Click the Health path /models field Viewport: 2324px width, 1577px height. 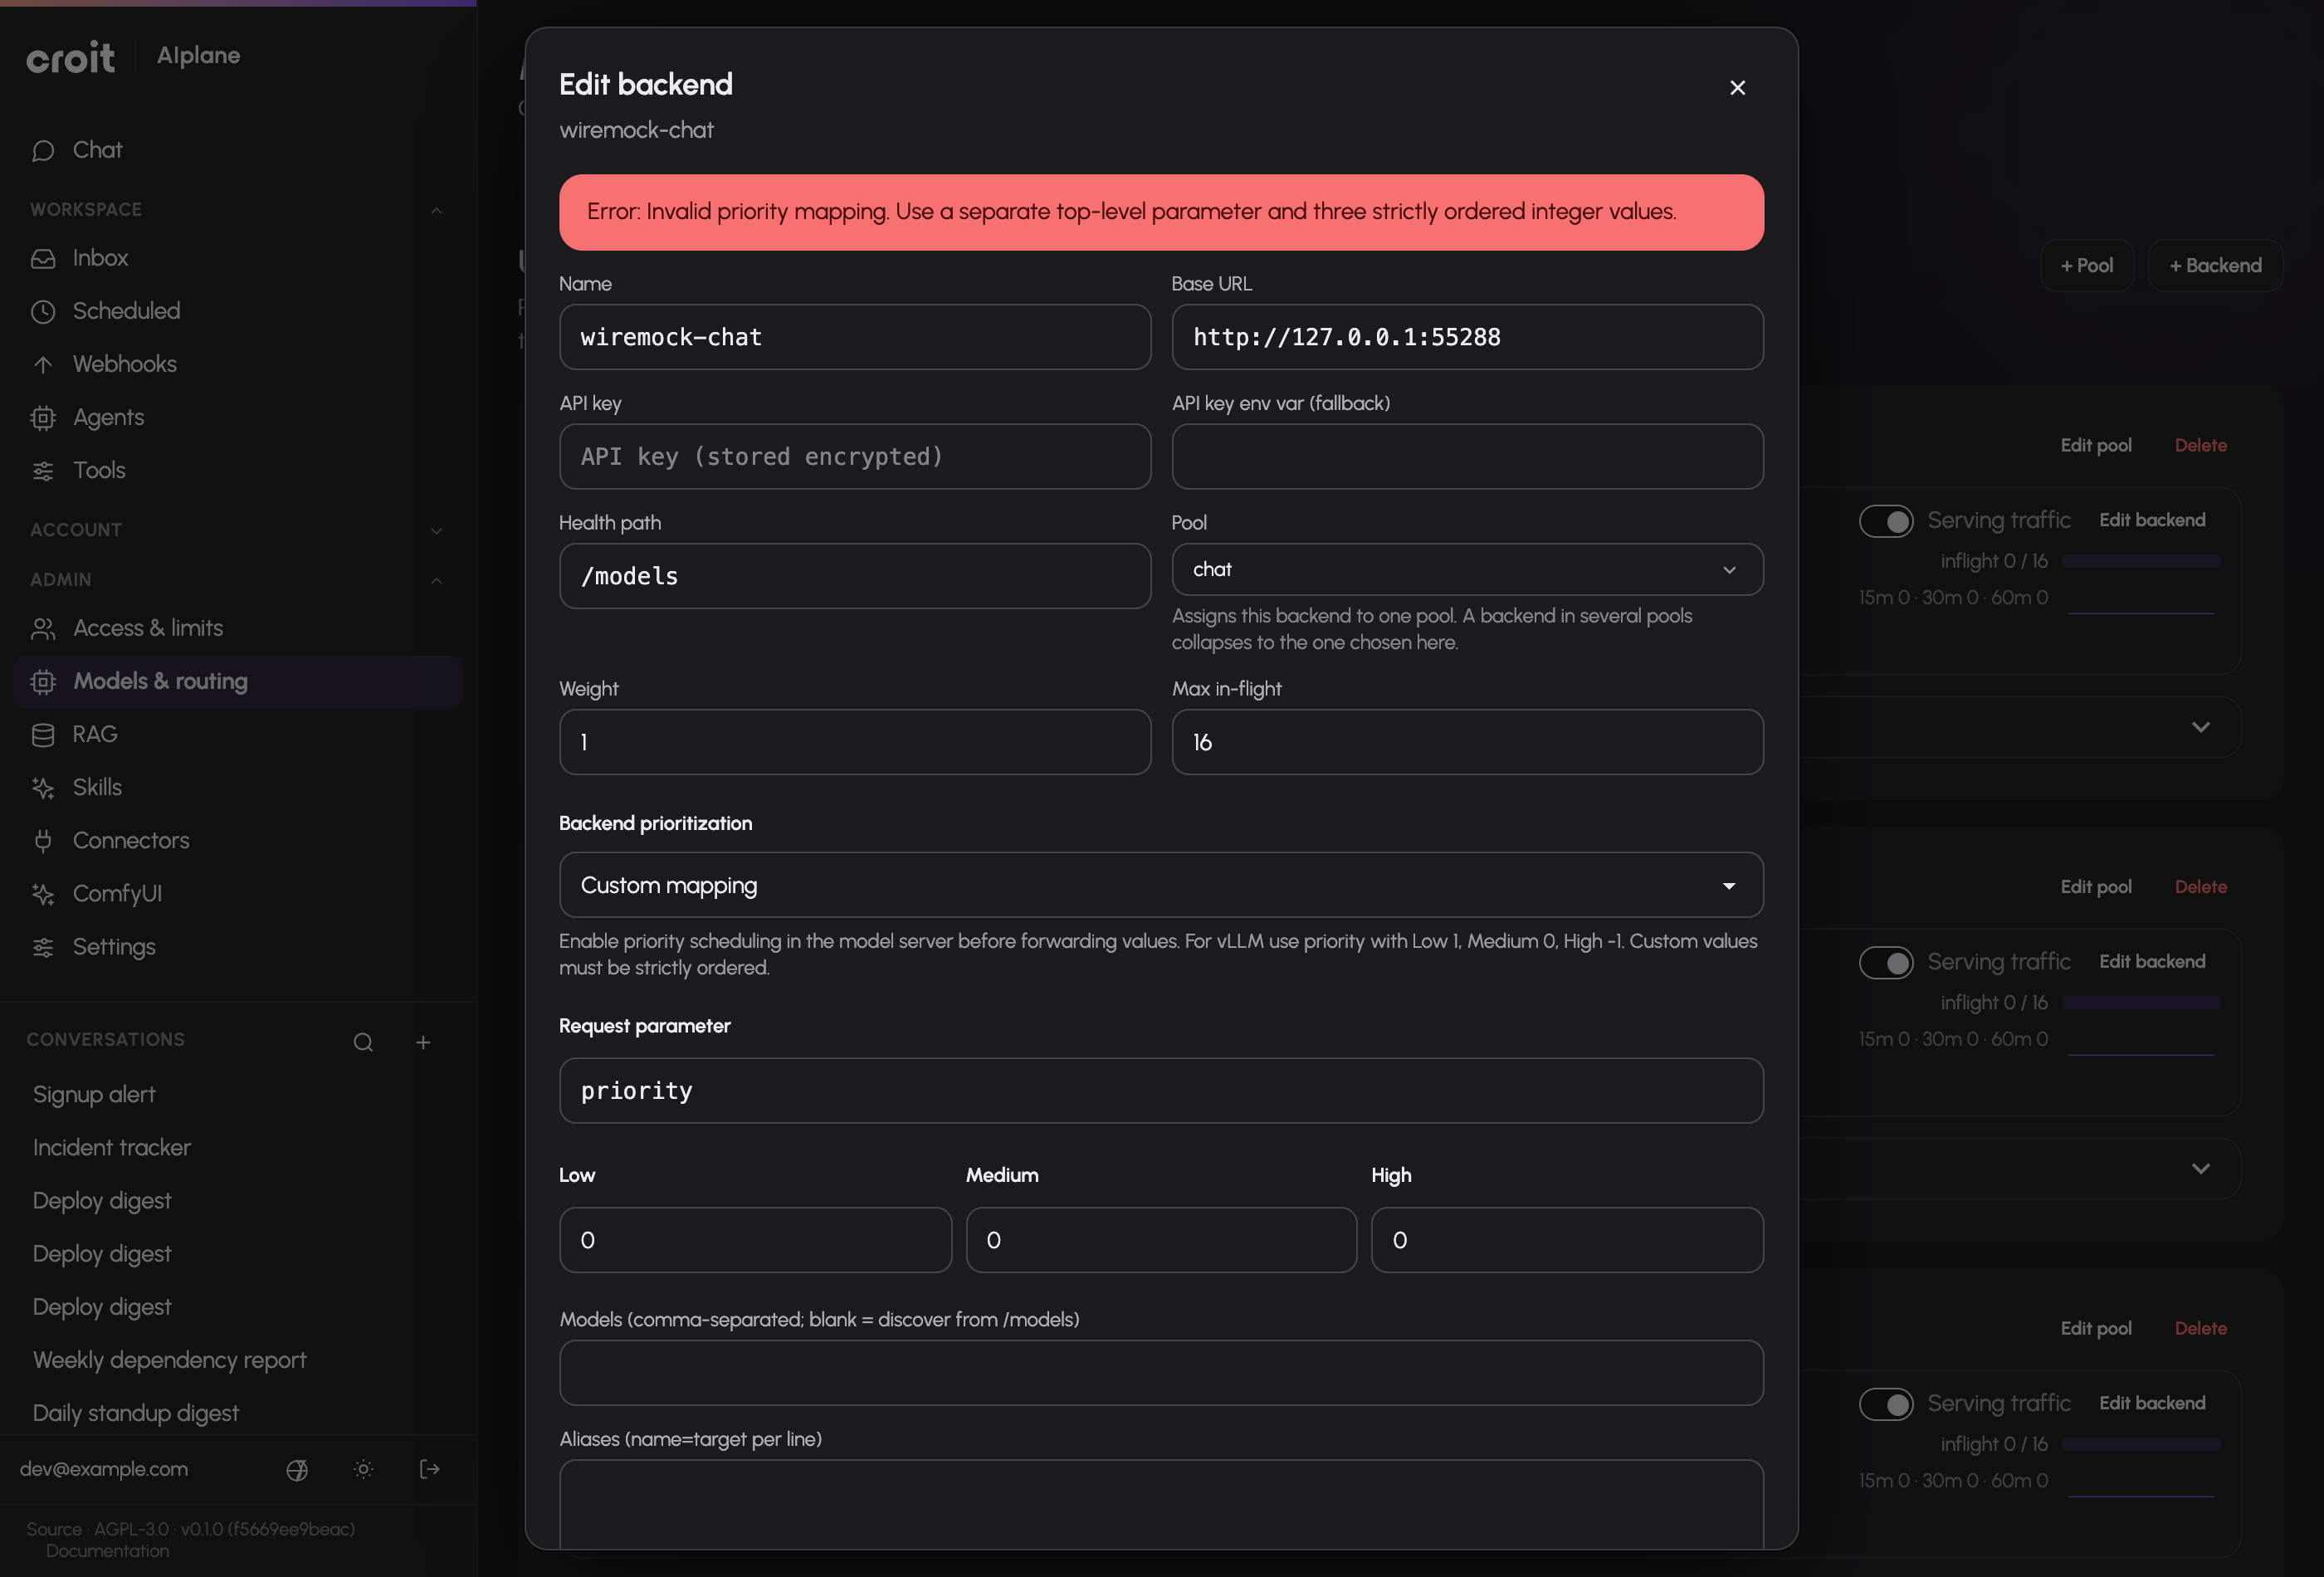pos(855,576)
